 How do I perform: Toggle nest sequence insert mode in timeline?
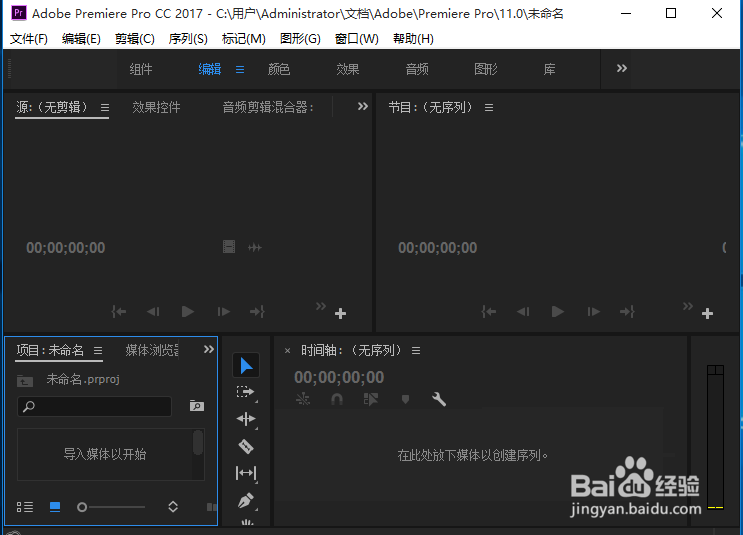click(x=303, y=399)
